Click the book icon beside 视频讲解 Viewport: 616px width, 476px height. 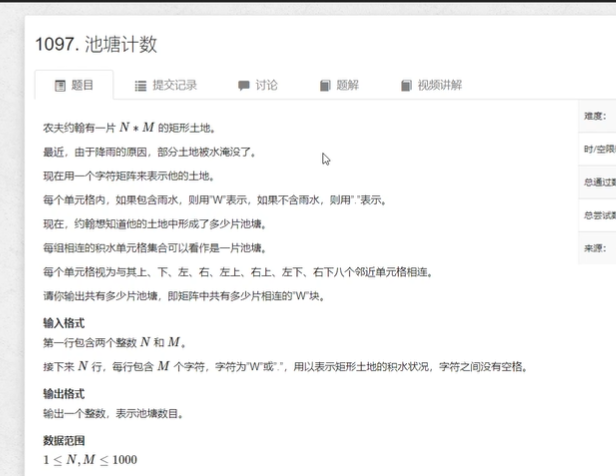tap(406, 86)
